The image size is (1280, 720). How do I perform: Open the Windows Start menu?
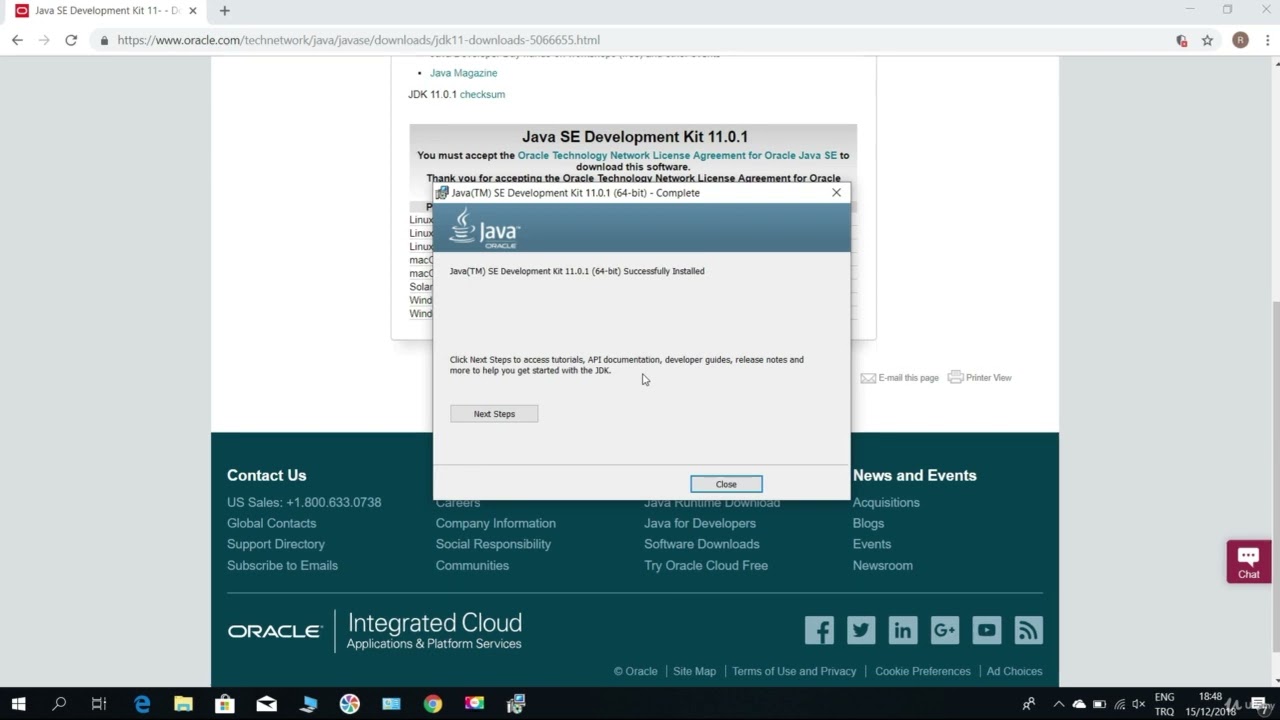pos(18,704)
